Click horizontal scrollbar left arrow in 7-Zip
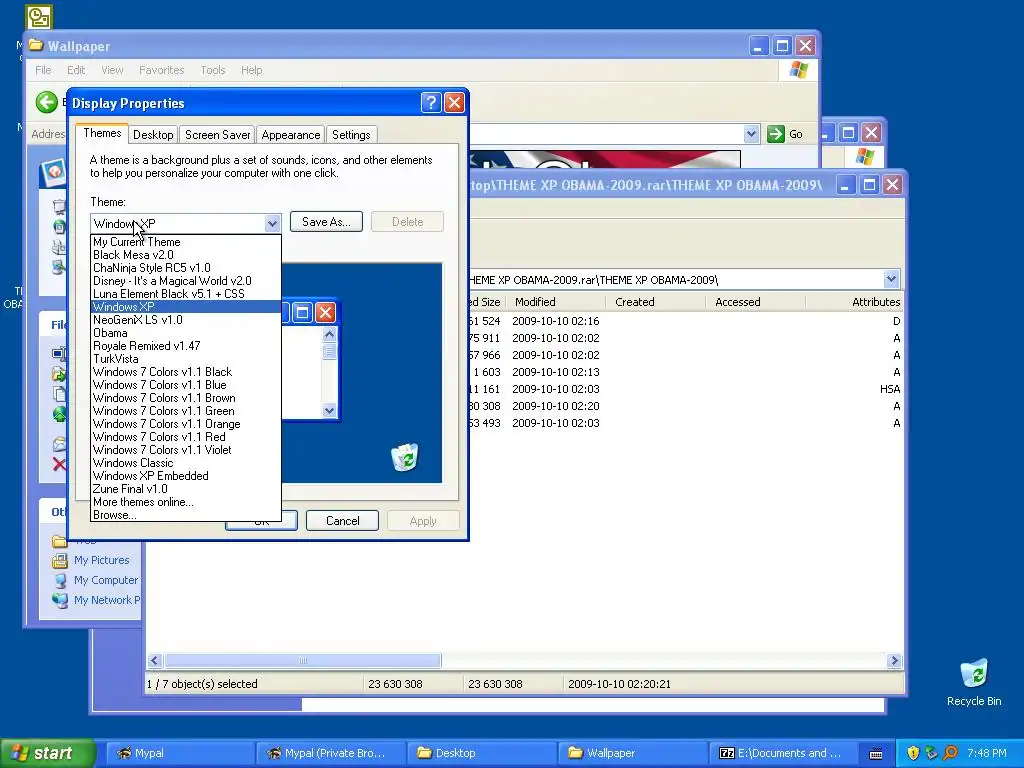The height and width of the screenshot is (768, 1024). coord(155,661)
